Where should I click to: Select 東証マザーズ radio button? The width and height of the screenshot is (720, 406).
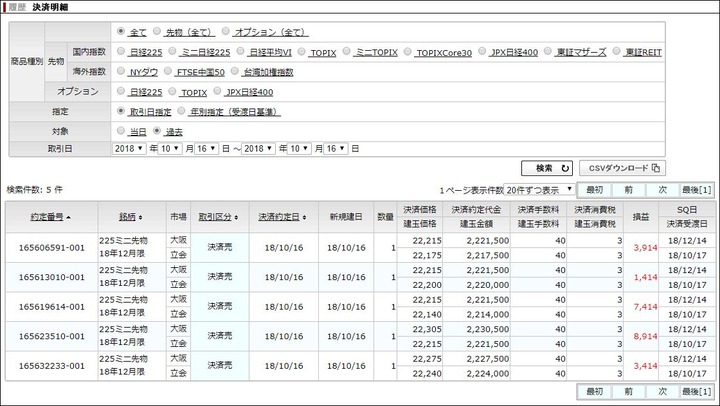pyautogui.click(x=547, y=51)
